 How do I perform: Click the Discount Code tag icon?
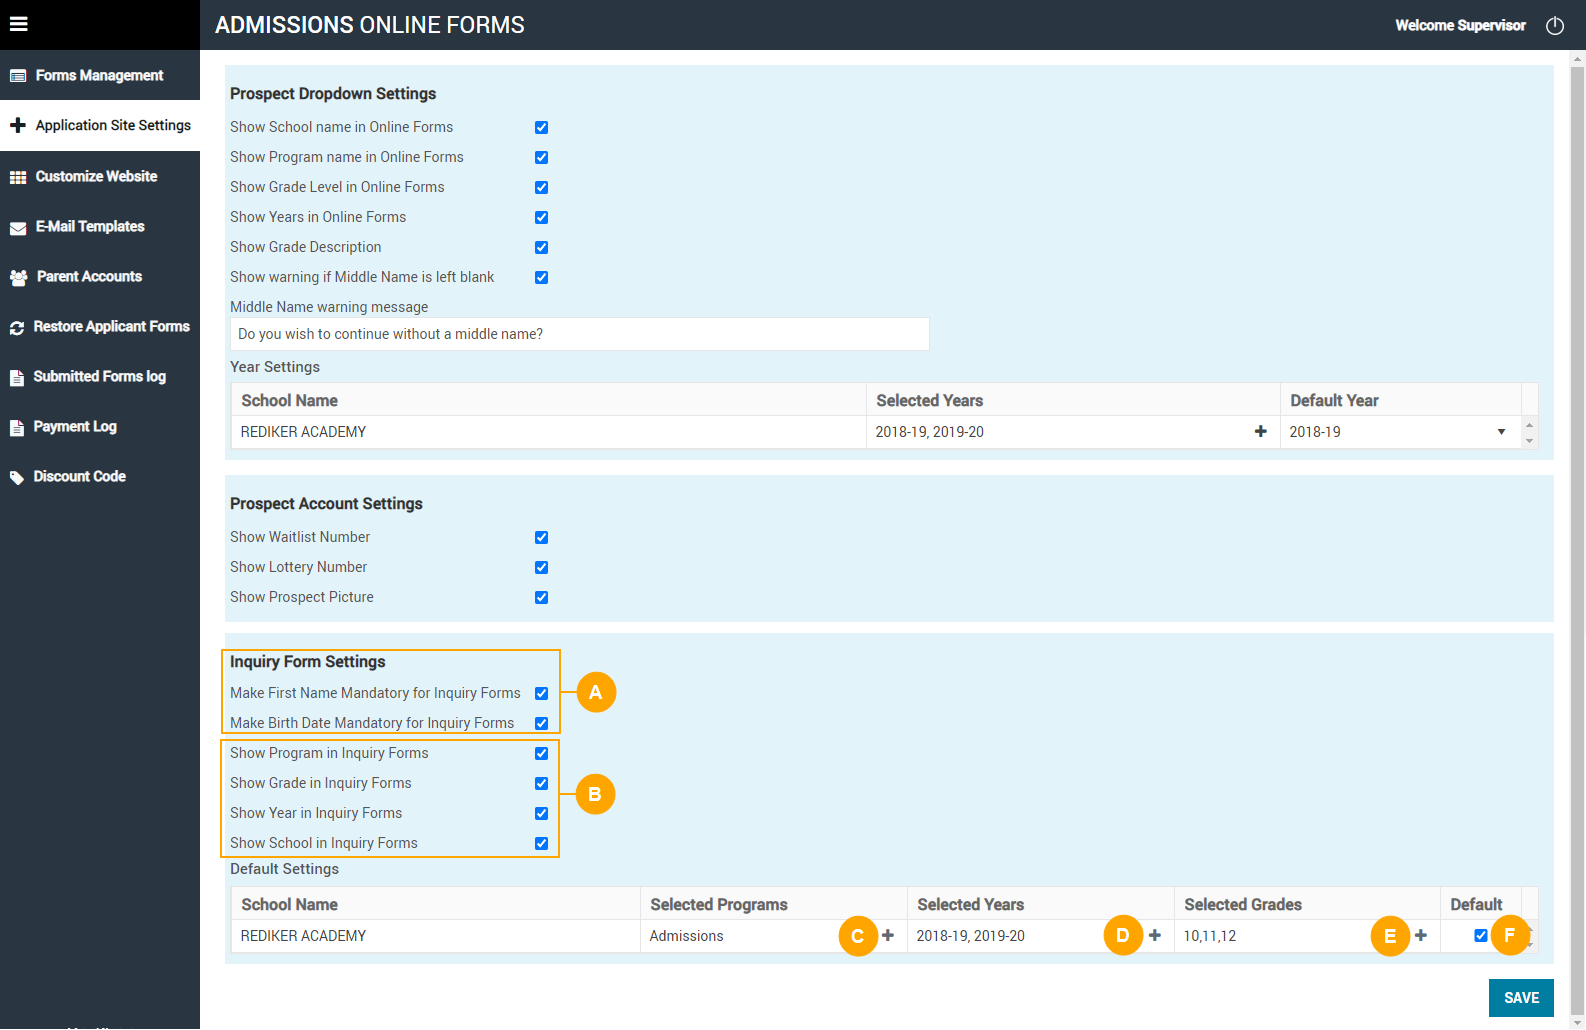[x=17, y=478]
